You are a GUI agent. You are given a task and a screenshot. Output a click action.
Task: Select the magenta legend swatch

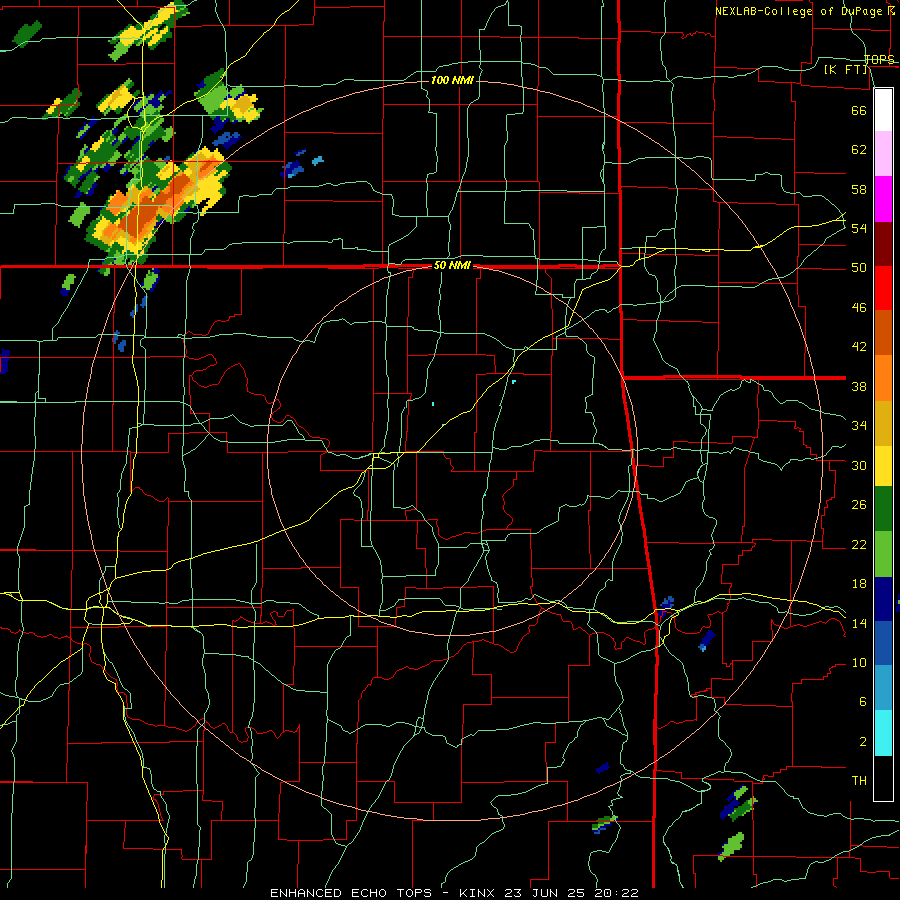(883, 199)
